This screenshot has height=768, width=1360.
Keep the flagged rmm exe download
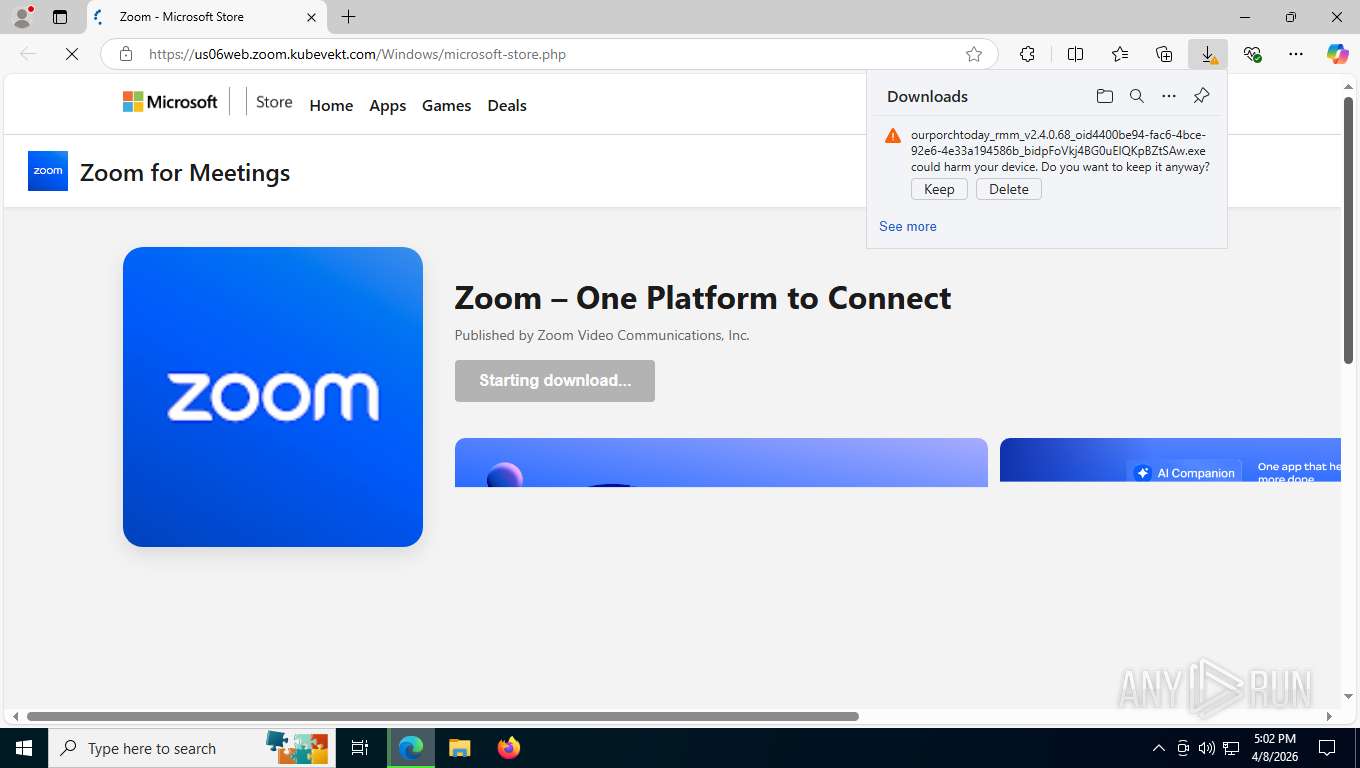pos(939,189)
